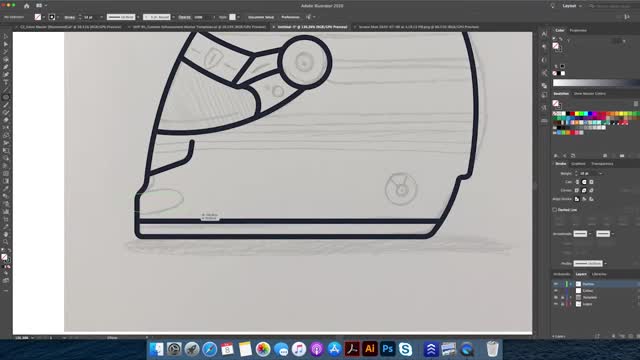Choose the round join corner option

584,190
